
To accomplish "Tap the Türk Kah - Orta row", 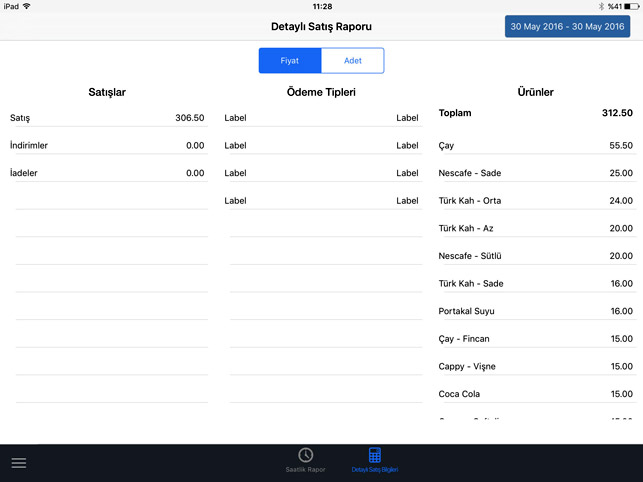I will 535,201.
